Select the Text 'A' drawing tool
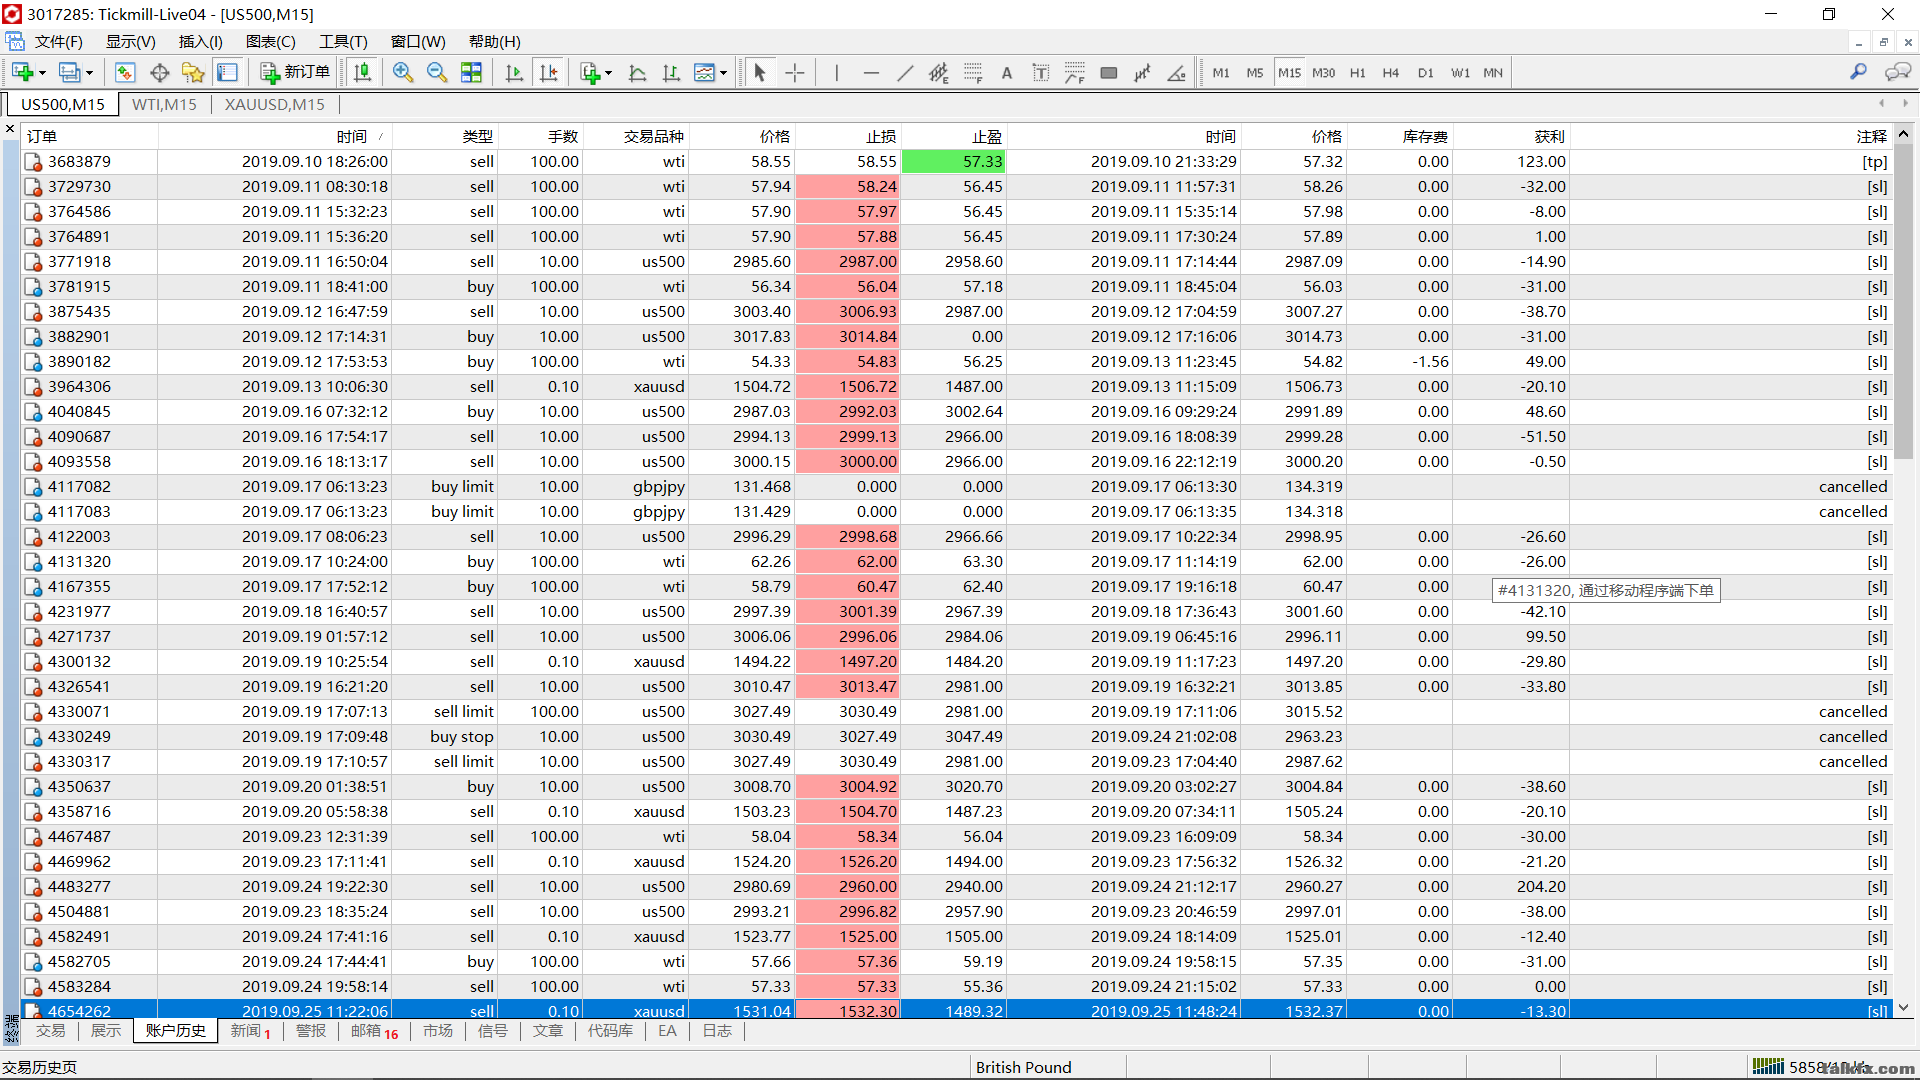The width and height of the screenshot is (1920, 1080). click(1007, 72)
